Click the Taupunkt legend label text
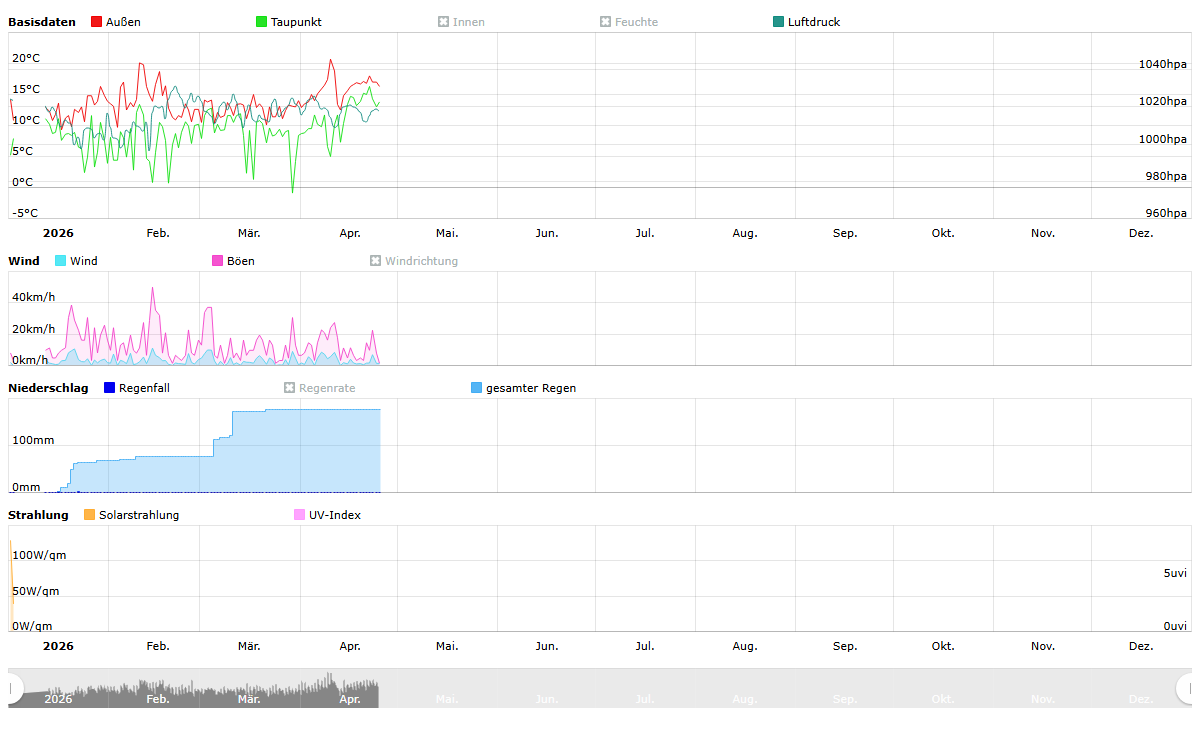Viewport: 1200px width, 750px height. point(296,22)
